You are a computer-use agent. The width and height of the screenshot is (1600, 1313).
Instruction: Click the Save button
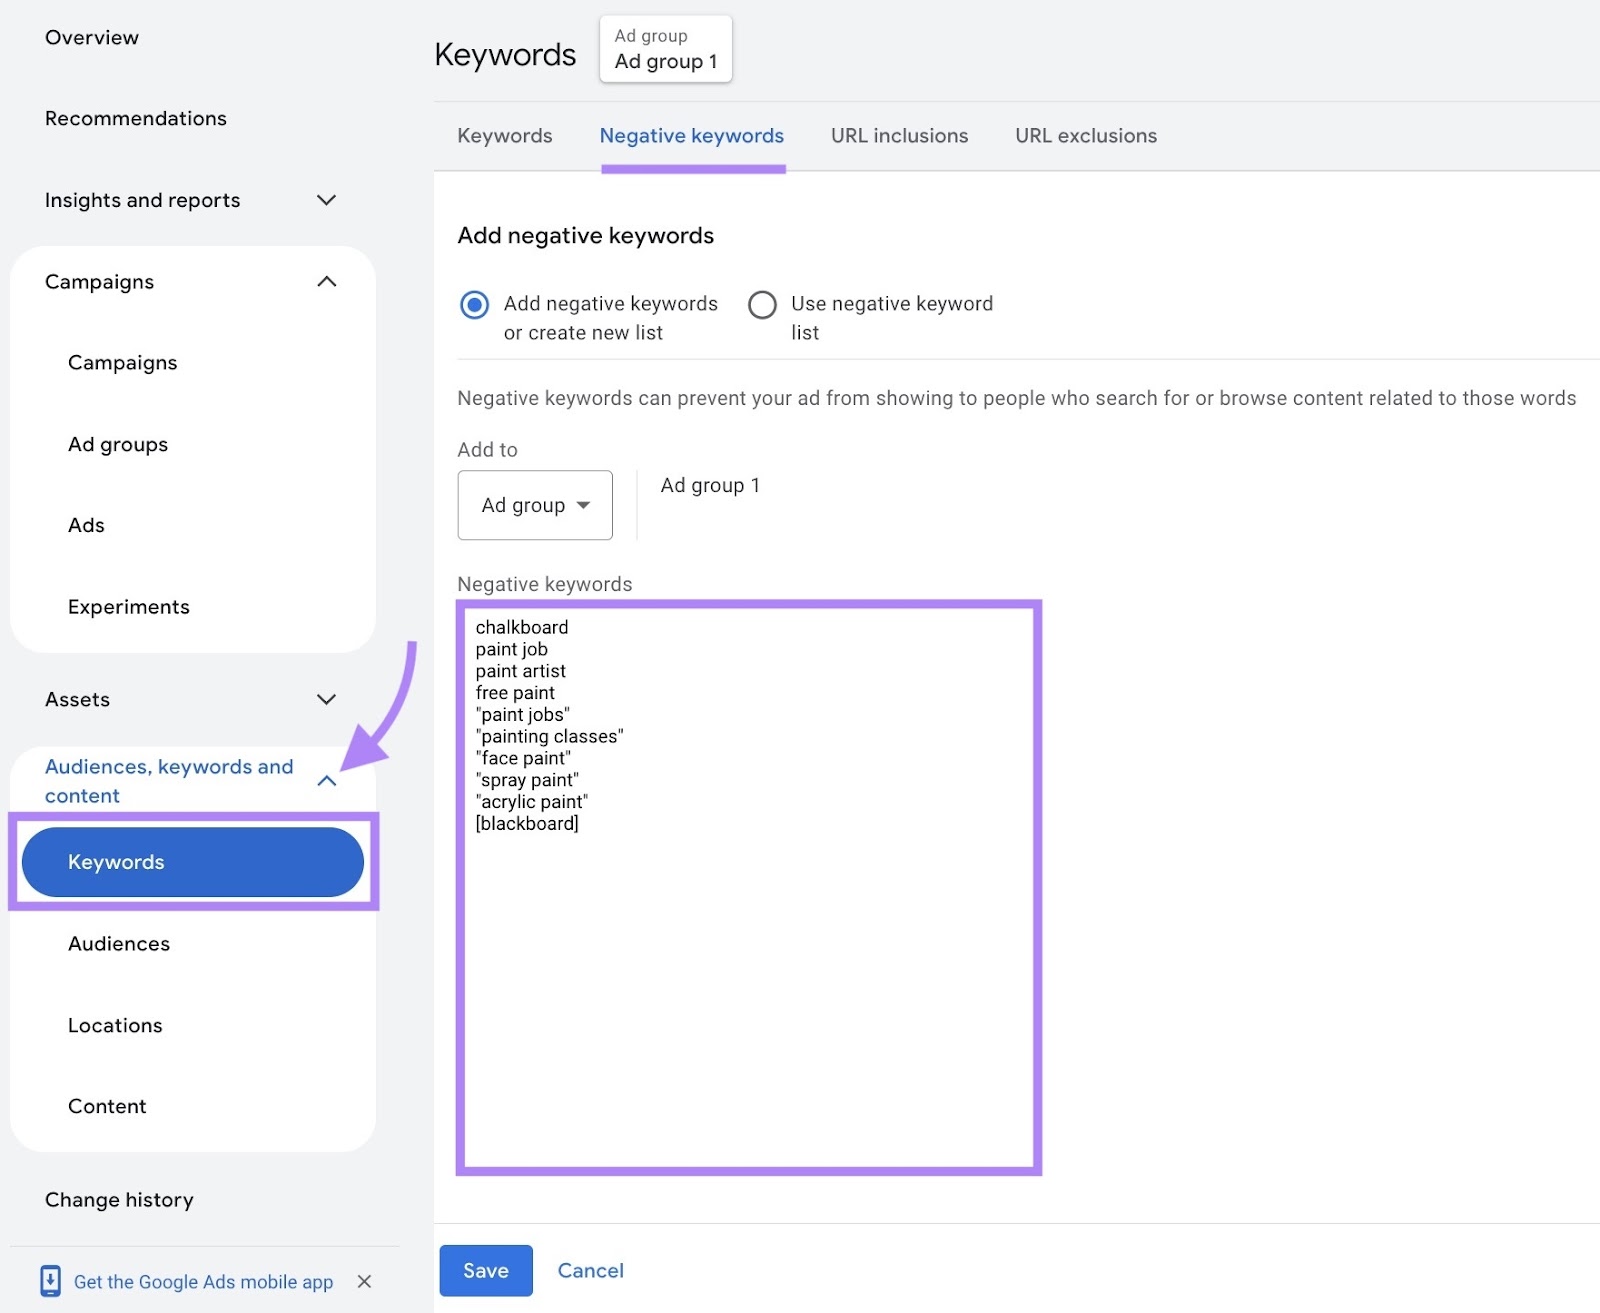[486, 1270]
